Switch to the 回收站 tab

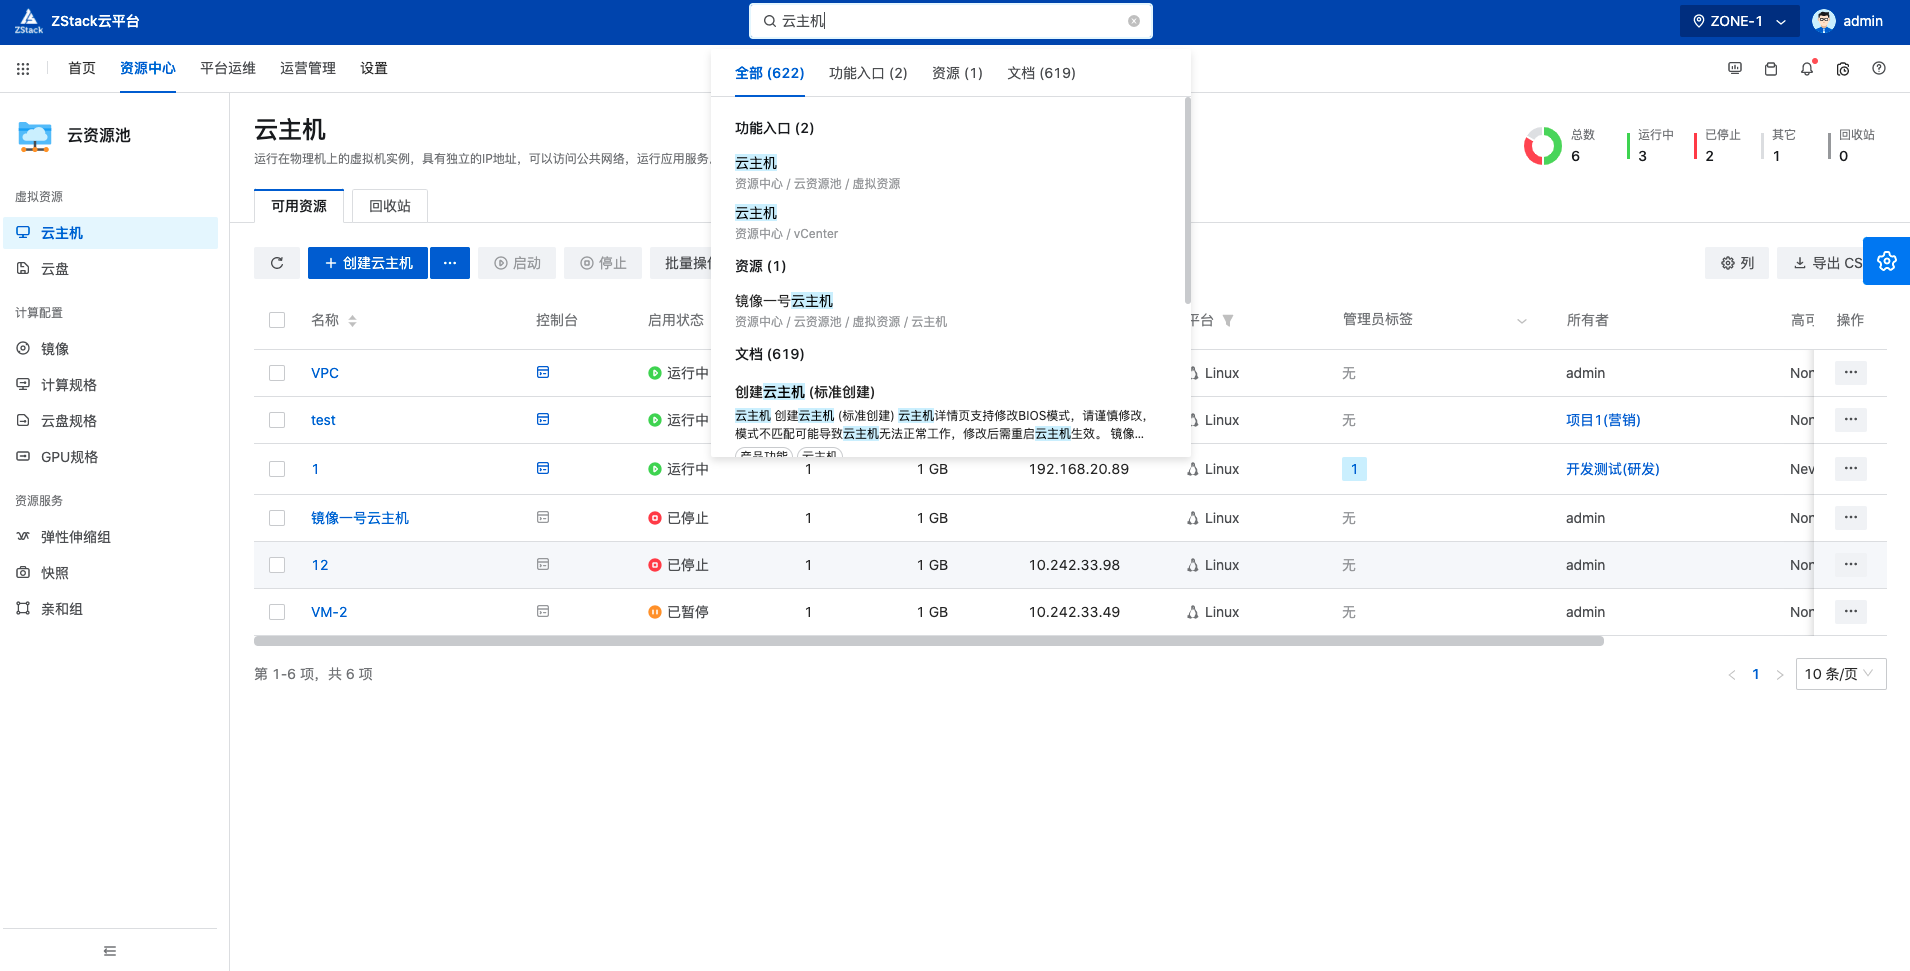[x=389, y=206]
